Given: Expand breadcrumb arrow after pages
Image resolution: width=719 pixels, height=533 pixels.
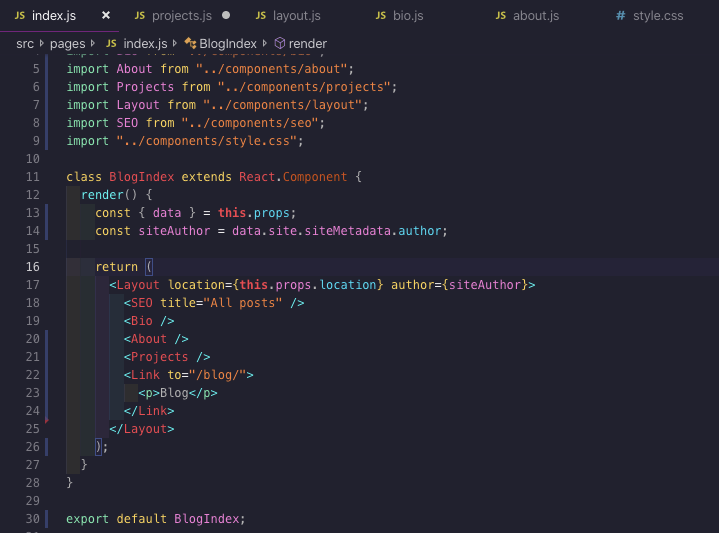Looking at the screenshot, I should coord(93,43).
